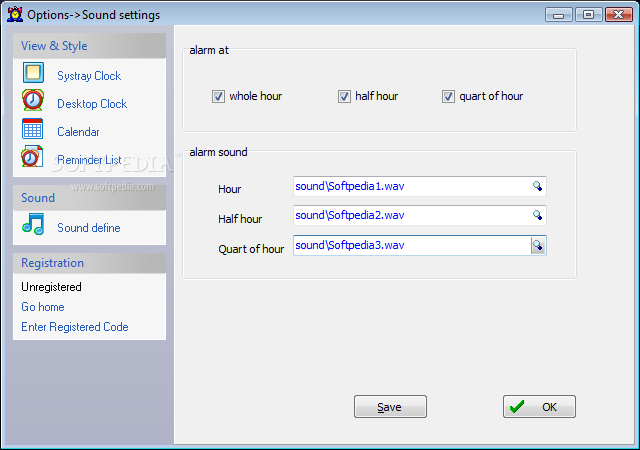Open the Calendar settings
This screenshot has width=640, height=450.
coord(78,132)
